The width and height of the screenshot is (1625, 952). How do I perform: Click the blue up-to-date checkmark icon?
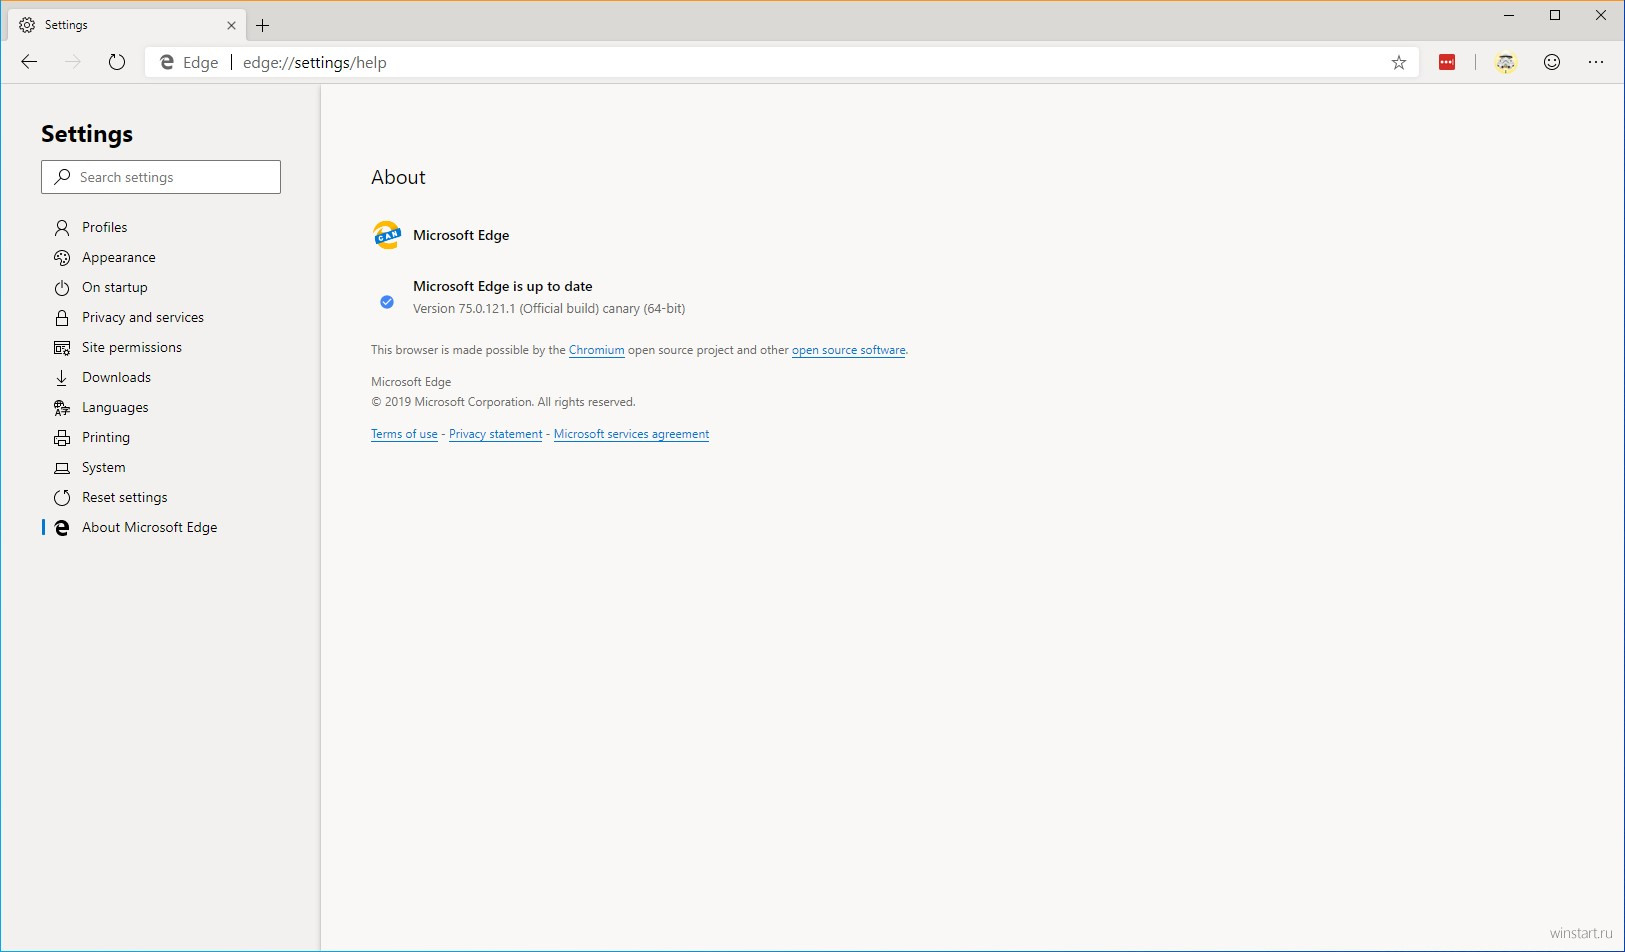[x=387, y=301]
